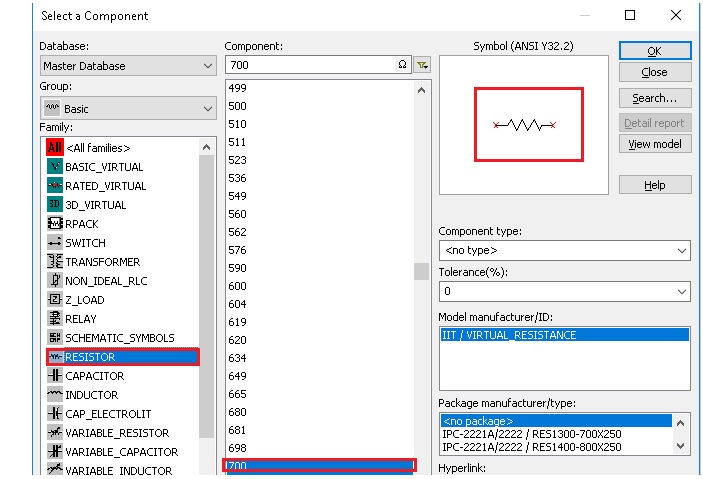This screenshot has height=479, width=703.
Task: Expand the Group dropdown showing Basic
Action: (128, 108)
